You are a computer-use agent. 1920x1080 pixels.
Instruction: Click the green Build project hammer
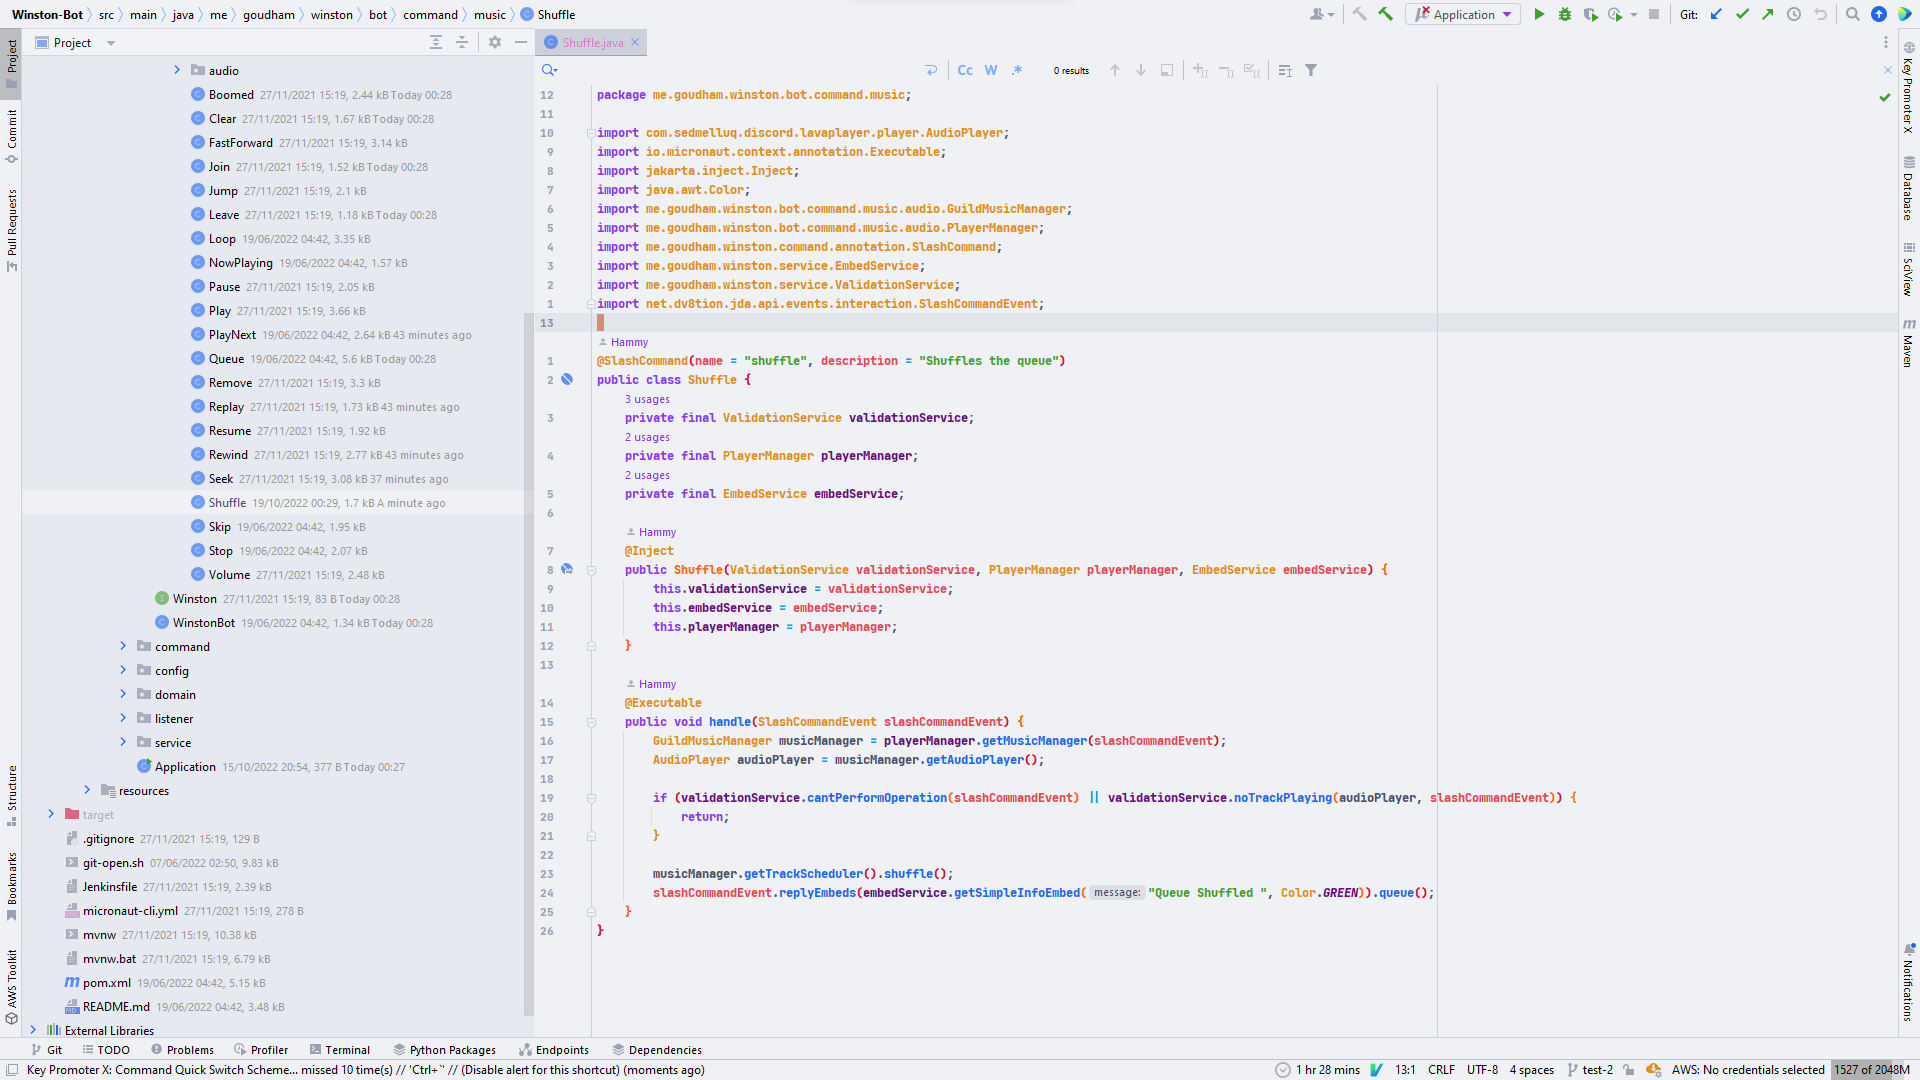1385,15
